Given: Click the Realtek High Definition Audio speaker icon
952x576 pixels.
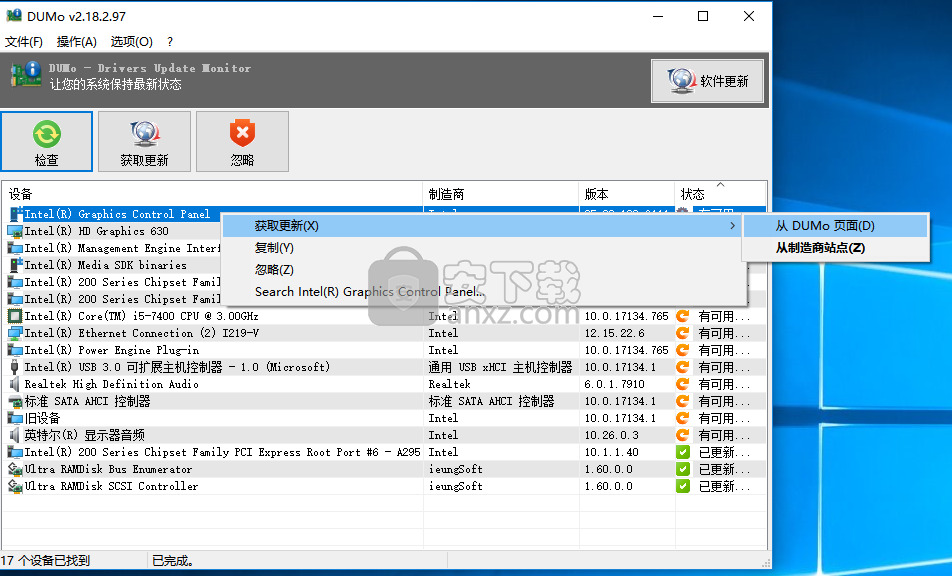Looking at the screenshot, I should [x=15, y=384].
